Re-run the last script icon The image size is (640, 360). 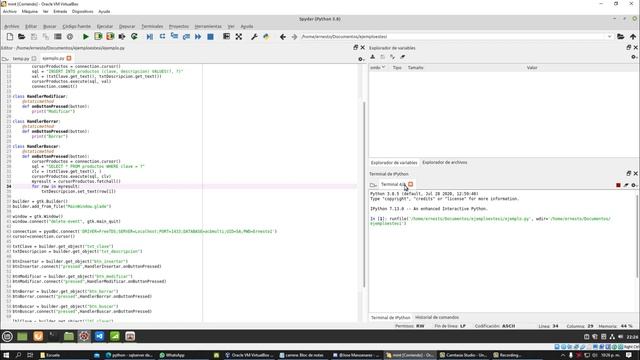pos(134,37)
